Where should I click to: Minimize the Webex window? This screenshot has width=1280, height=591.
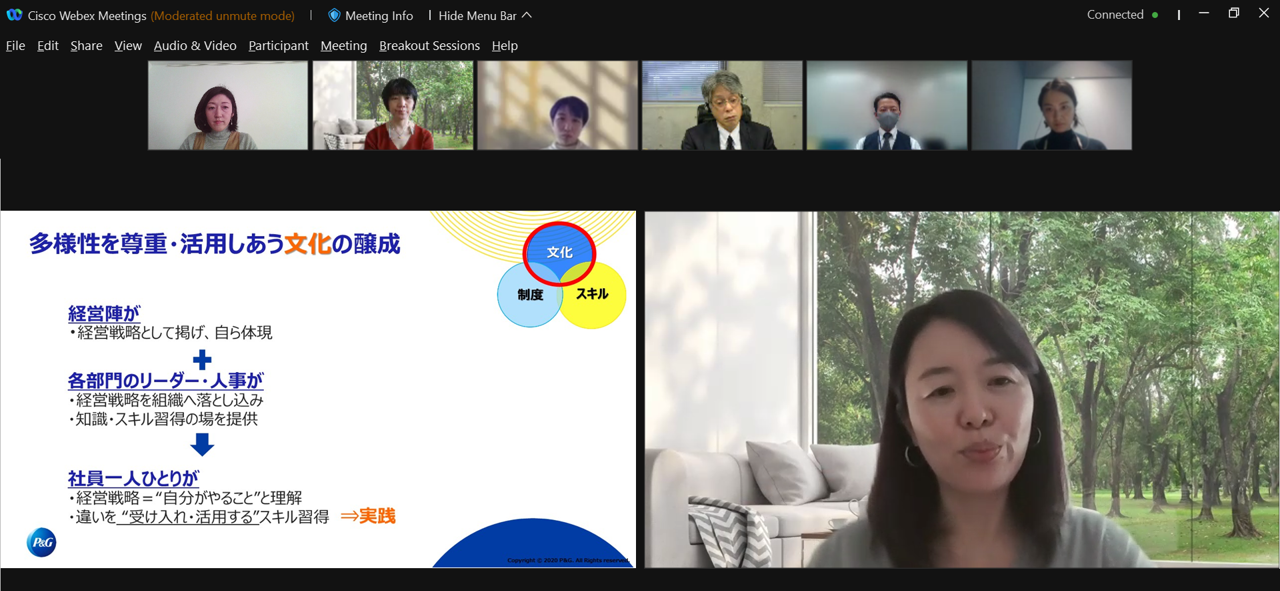[1204, 14]
